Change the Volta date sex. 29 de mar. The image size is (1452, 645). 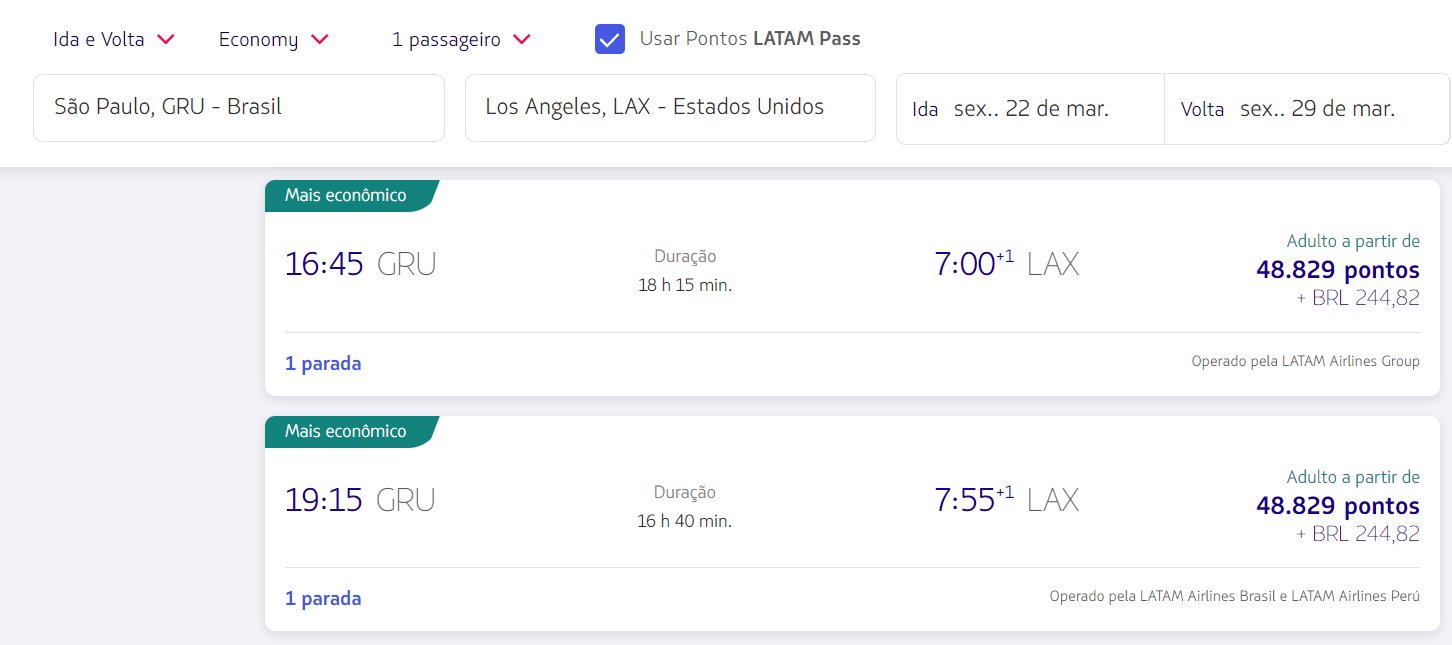[x=1307, y=109]
